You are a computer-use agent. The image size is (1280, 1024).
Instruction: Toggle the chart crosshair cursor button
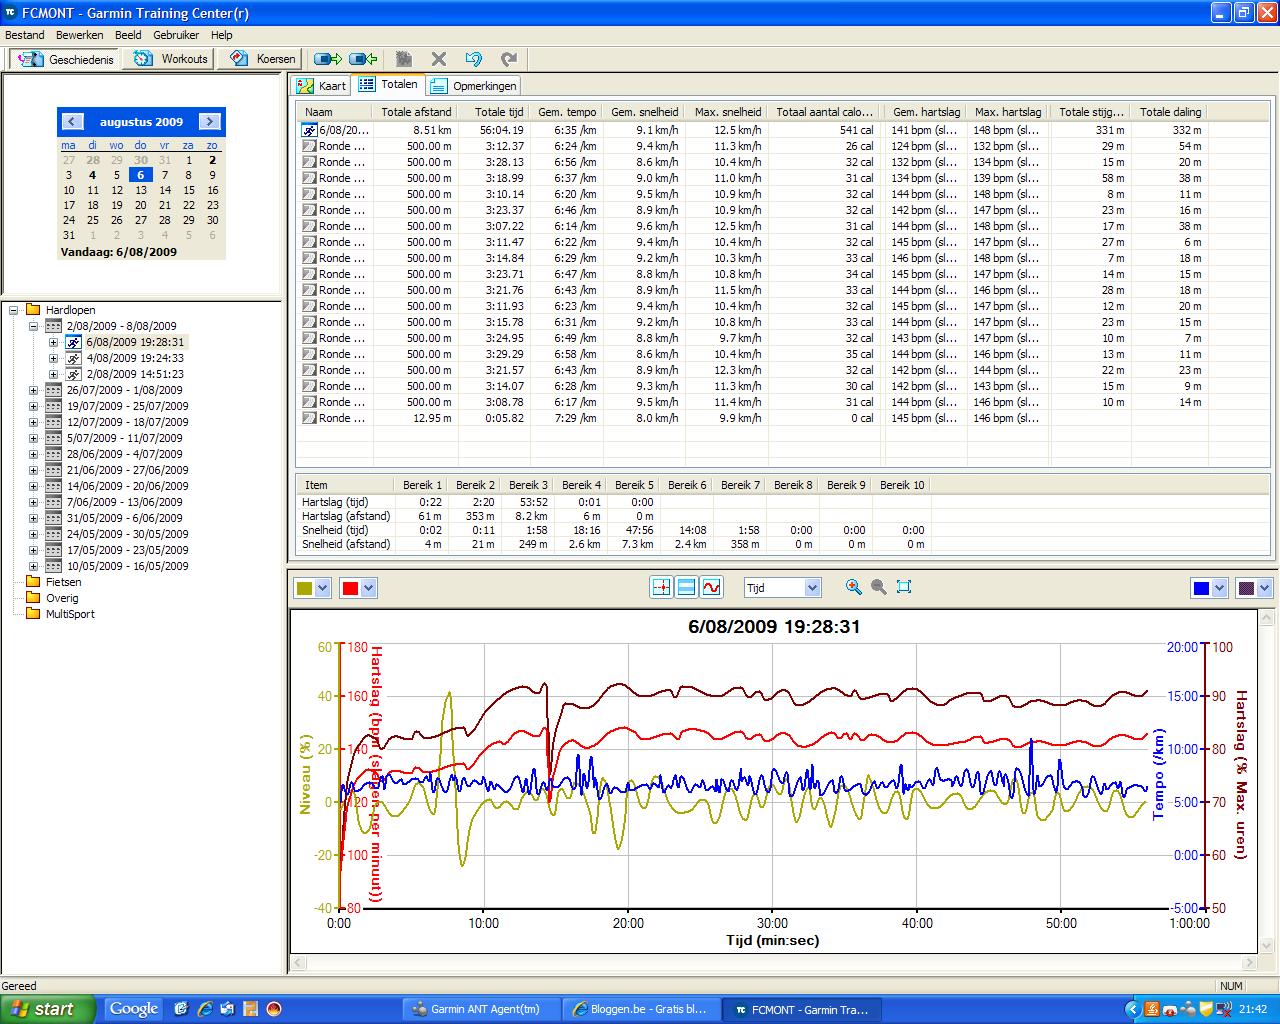click(661, 587)
